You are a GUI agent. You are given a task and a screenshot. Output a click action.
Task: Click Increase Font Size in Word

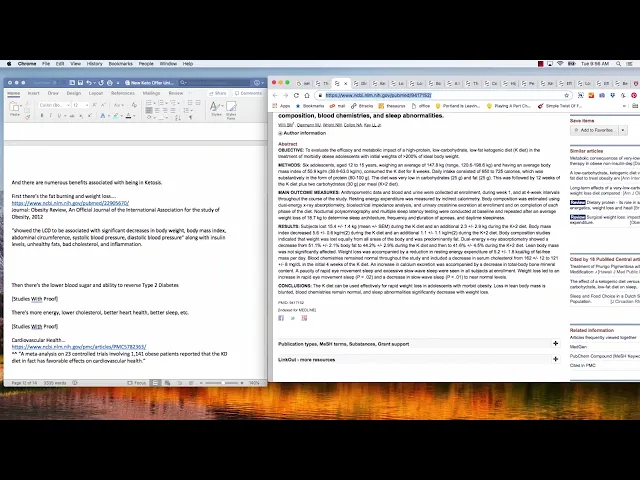[94, 105]
